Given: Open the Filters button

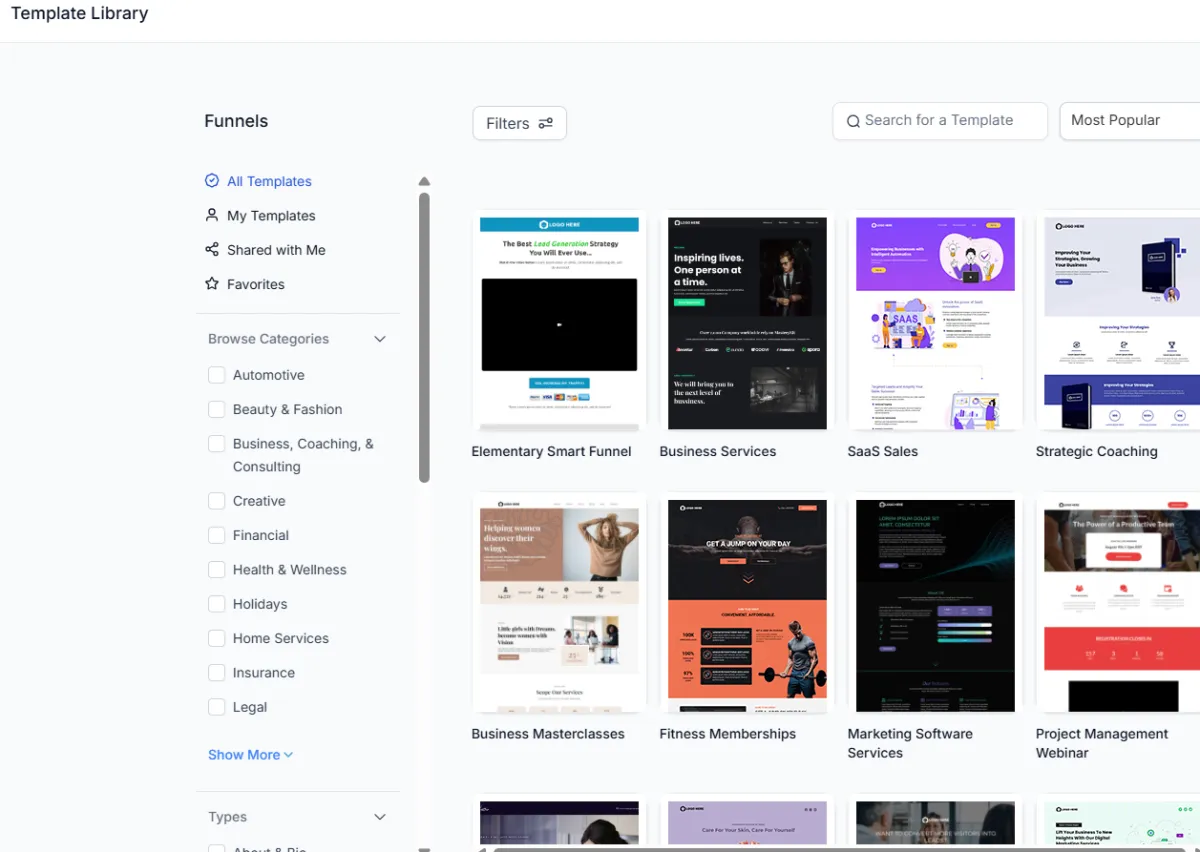Looking at the screenshot, I should (519, 123).
